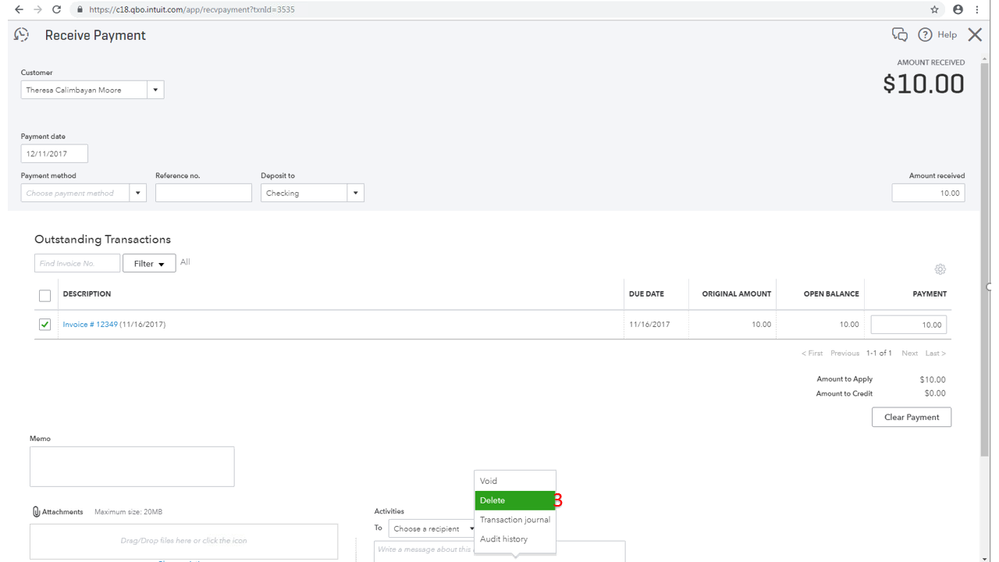
Task: Click the $10.00 amount received total
Action: [923, 84]
